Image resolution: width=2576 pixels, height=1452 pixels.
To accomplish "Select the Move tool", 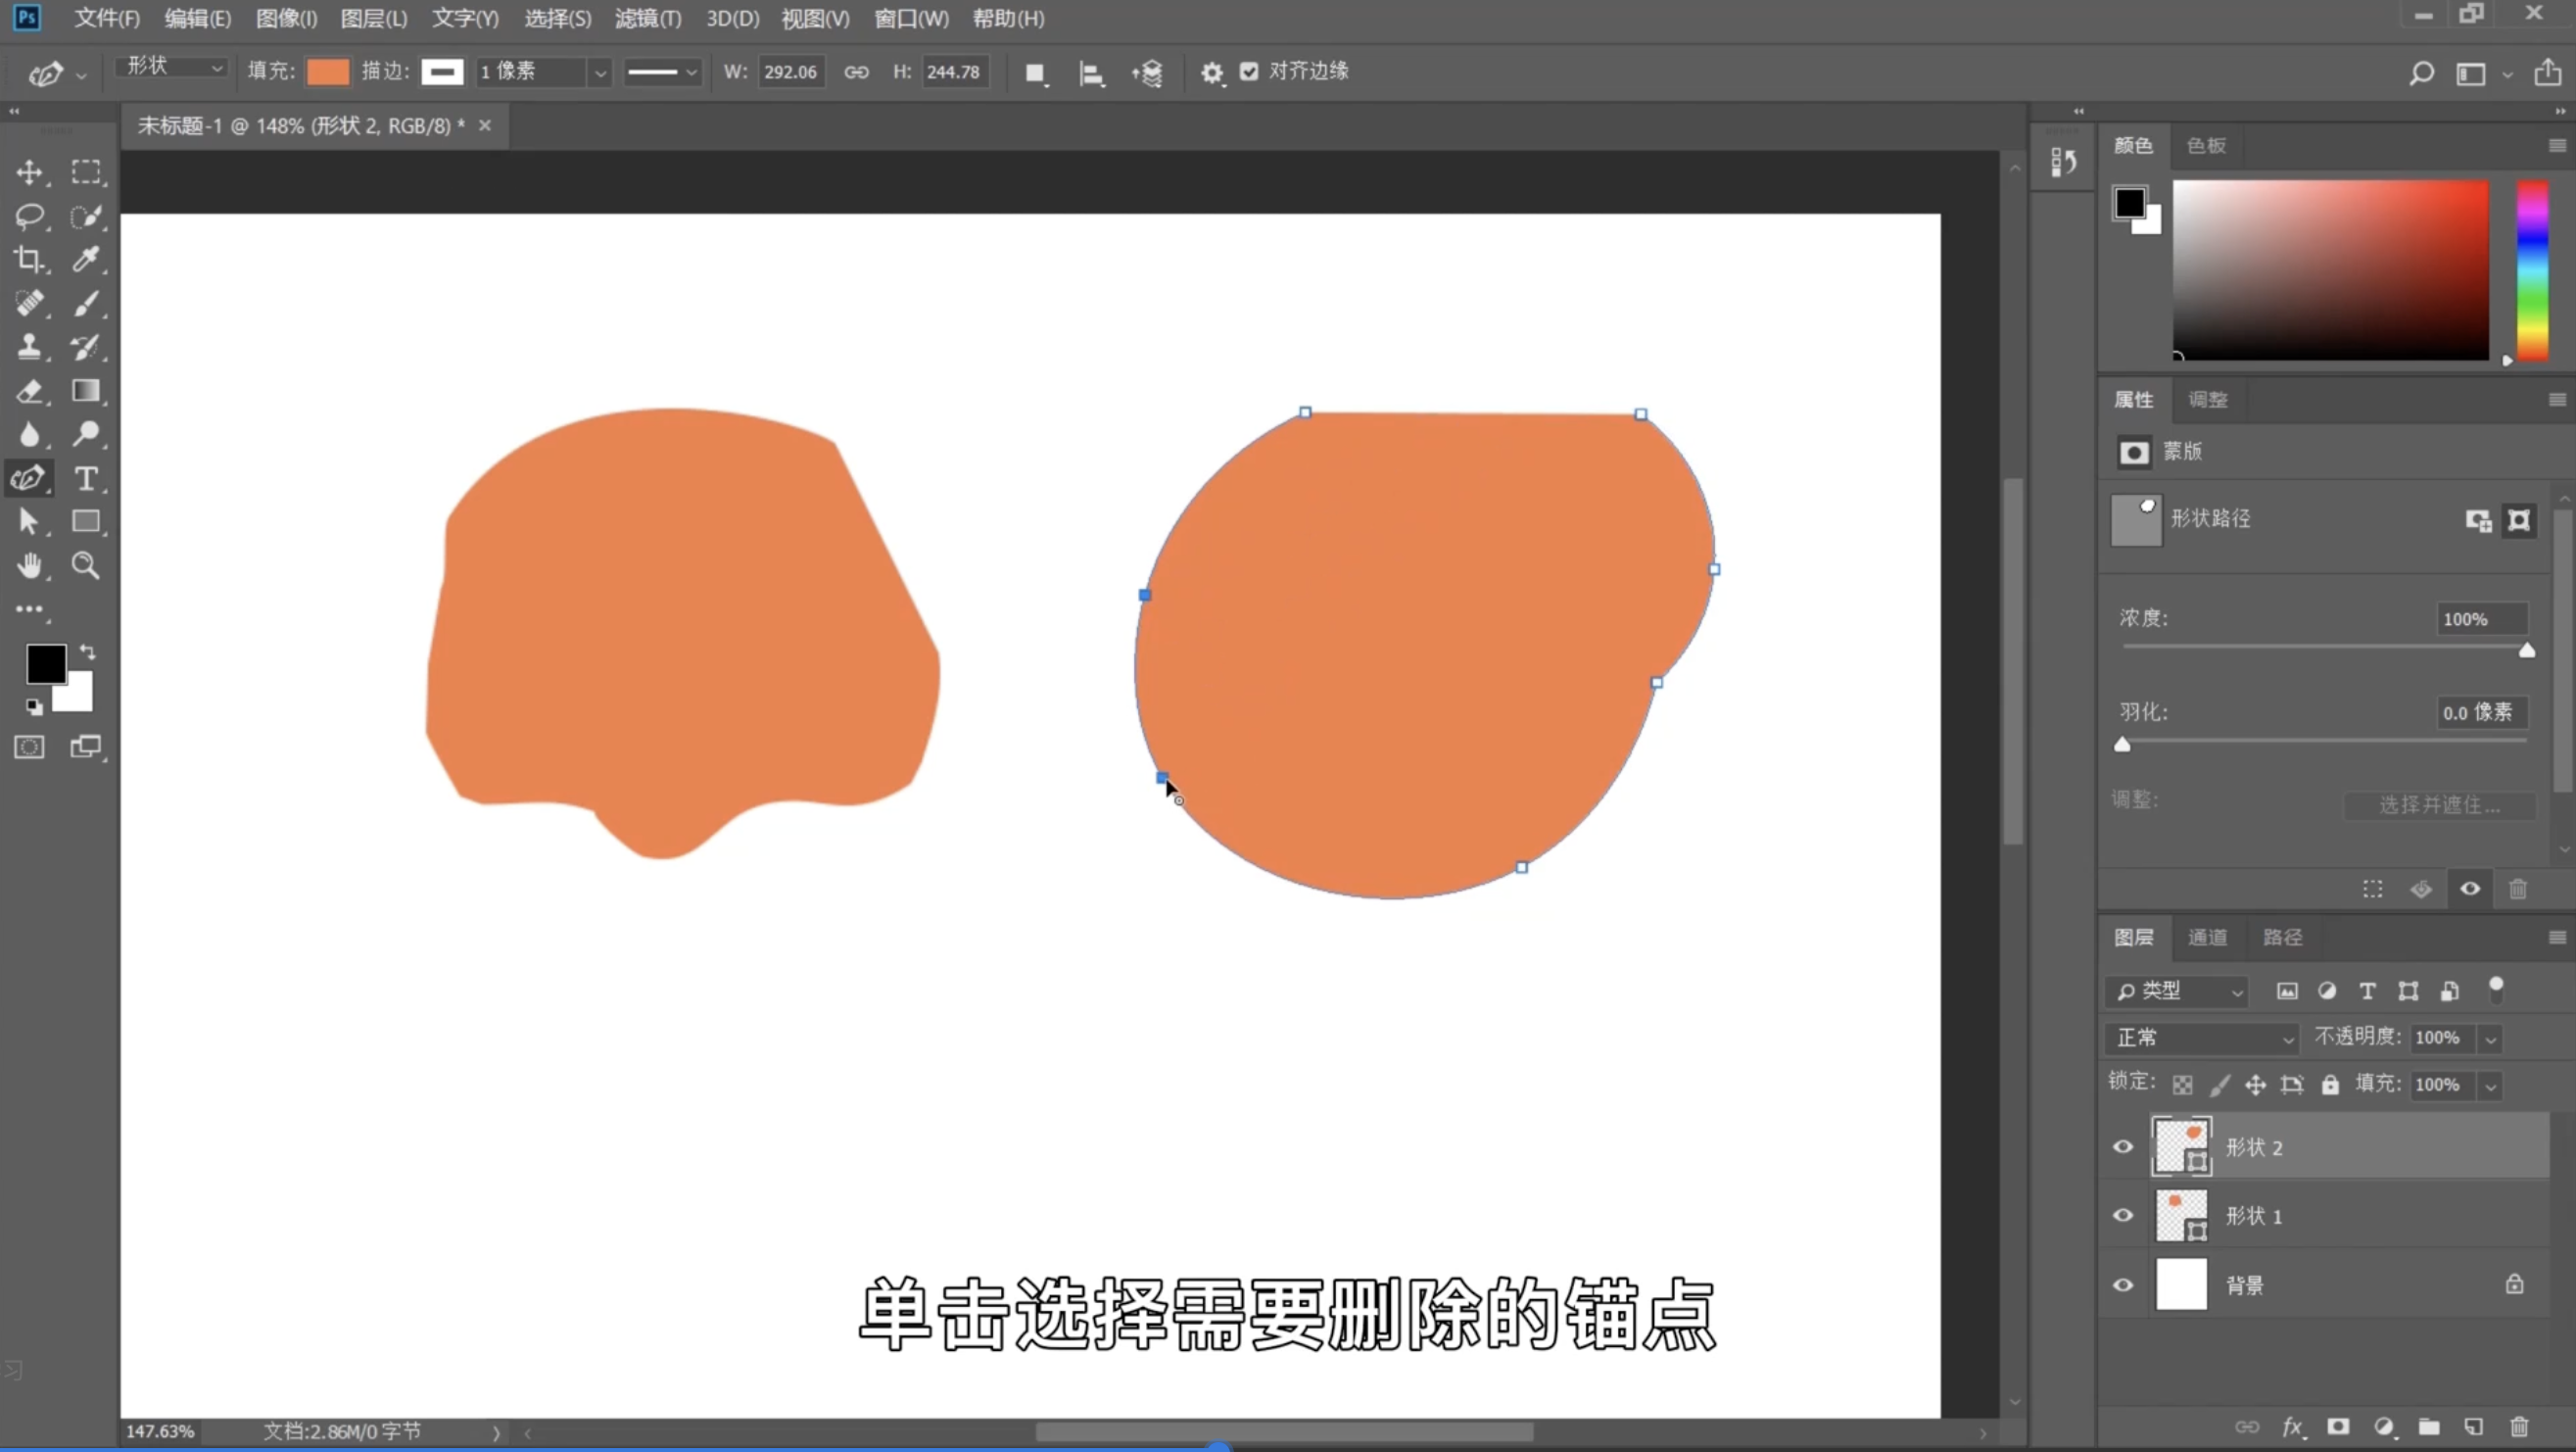I will pyautogui.click(x=29, y=172).
